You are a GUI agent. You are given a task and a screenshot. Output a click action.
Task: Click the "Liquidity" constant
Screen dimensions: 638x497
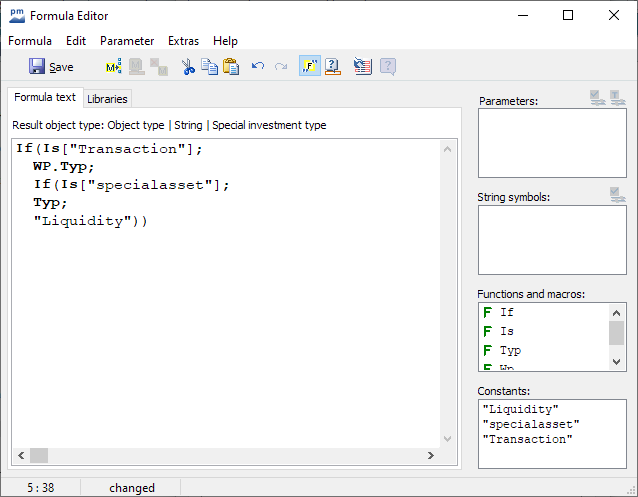pos(520,409)
